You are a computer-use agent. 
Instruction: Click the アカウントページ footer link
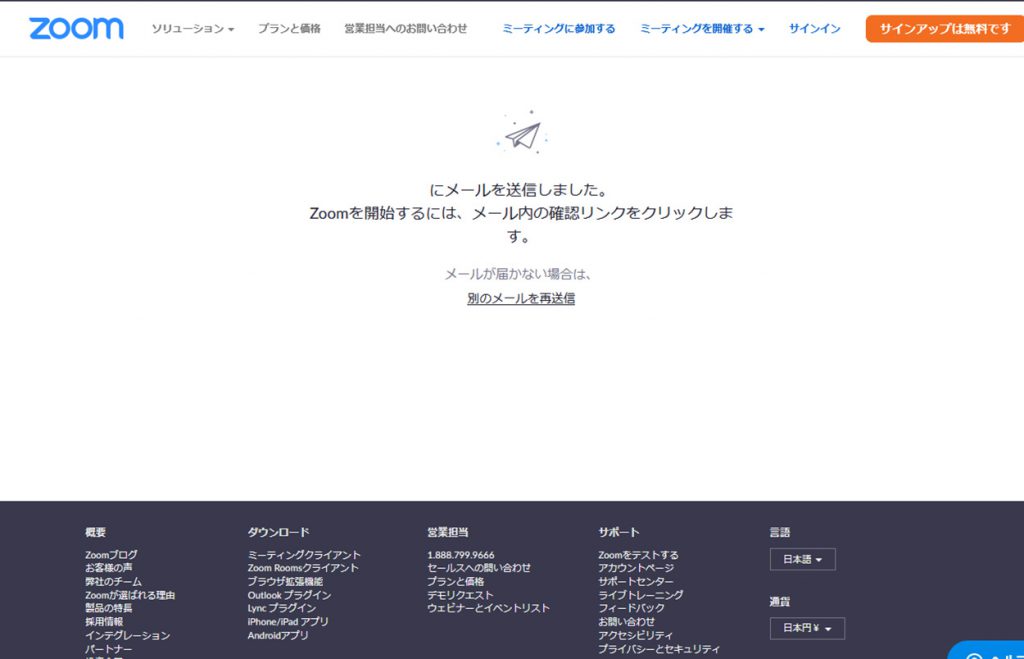pyautogui.click(x=636, y=568)
